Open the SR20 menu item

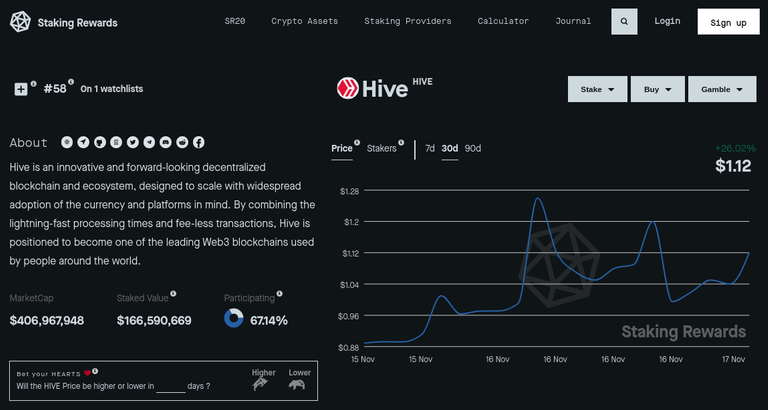[235, 22]
